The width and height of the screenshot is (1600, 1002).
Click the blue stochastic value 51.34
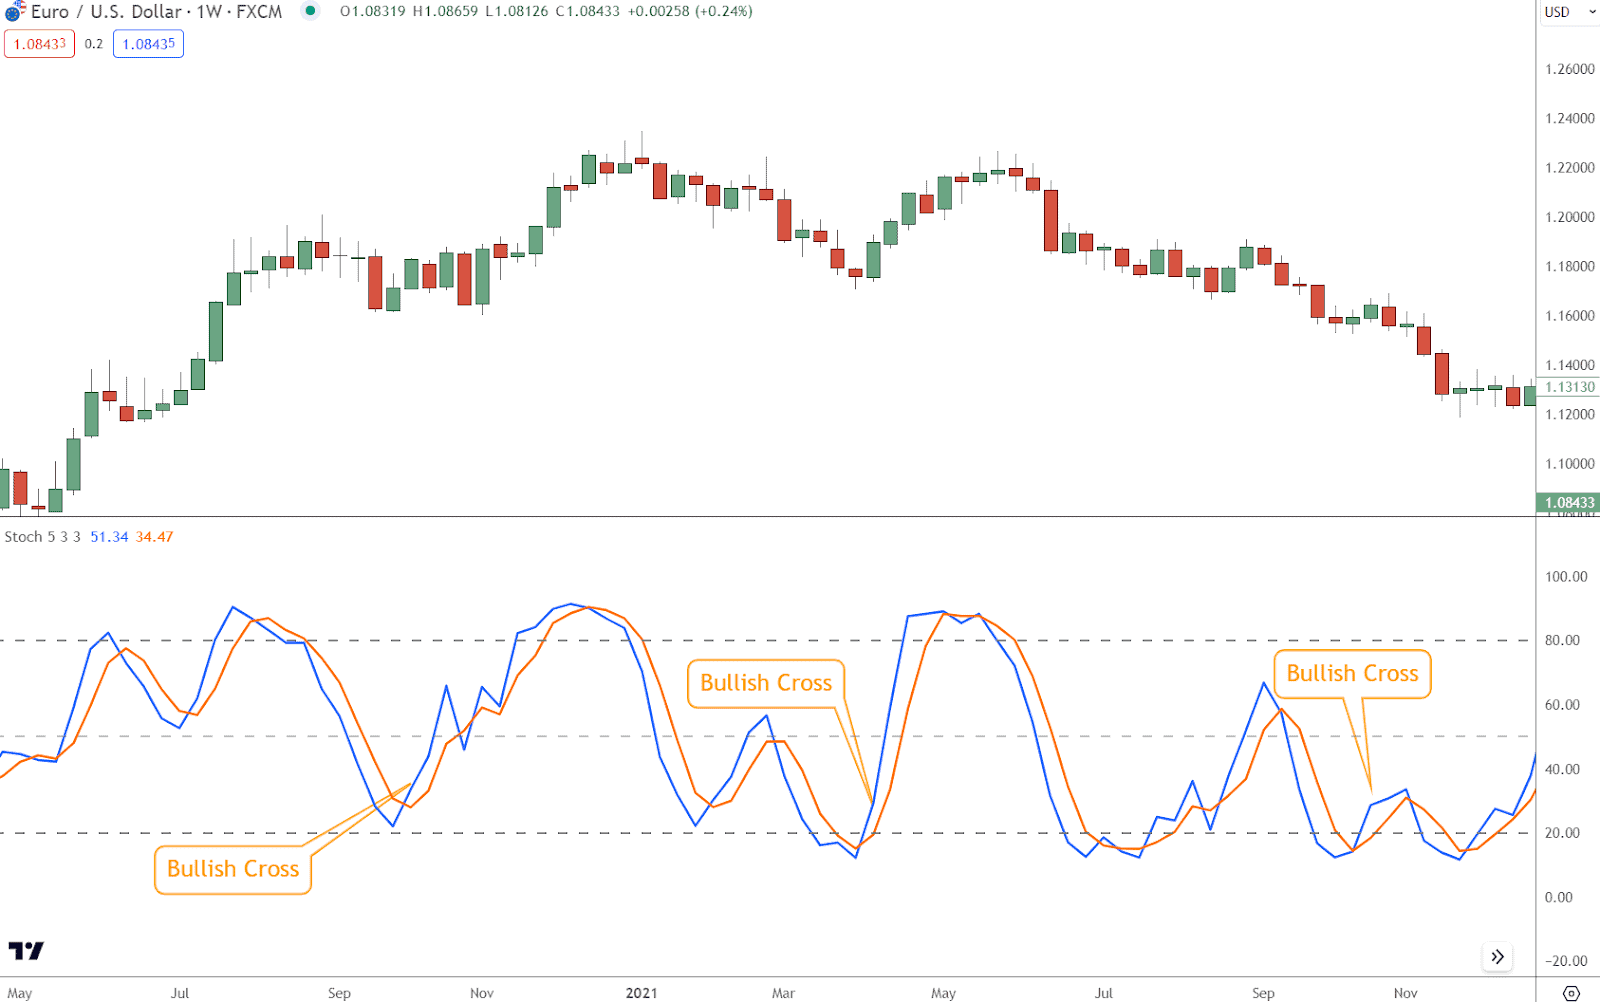(109, 537)
